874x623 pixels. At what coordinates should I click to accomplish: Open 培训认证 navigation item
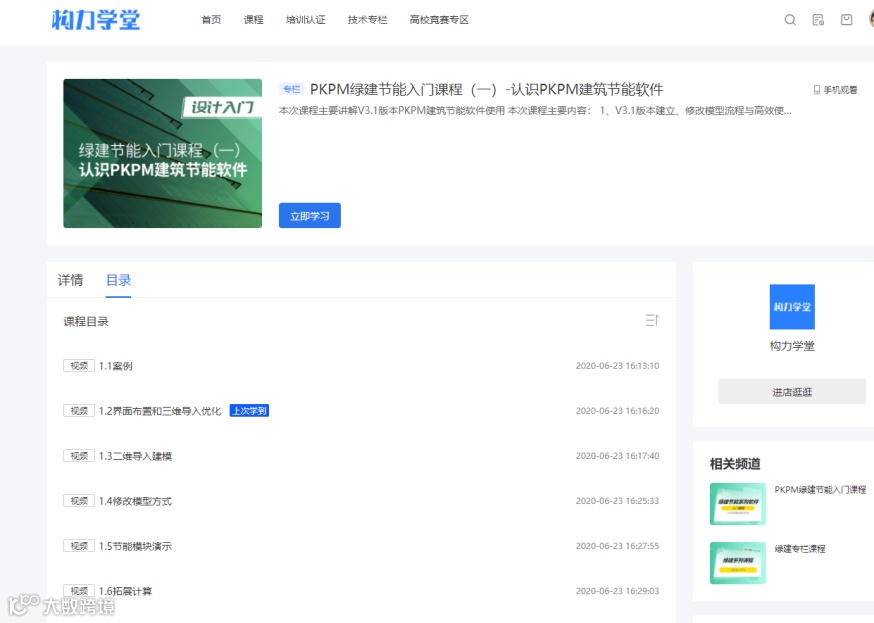[x=305, y=20]
